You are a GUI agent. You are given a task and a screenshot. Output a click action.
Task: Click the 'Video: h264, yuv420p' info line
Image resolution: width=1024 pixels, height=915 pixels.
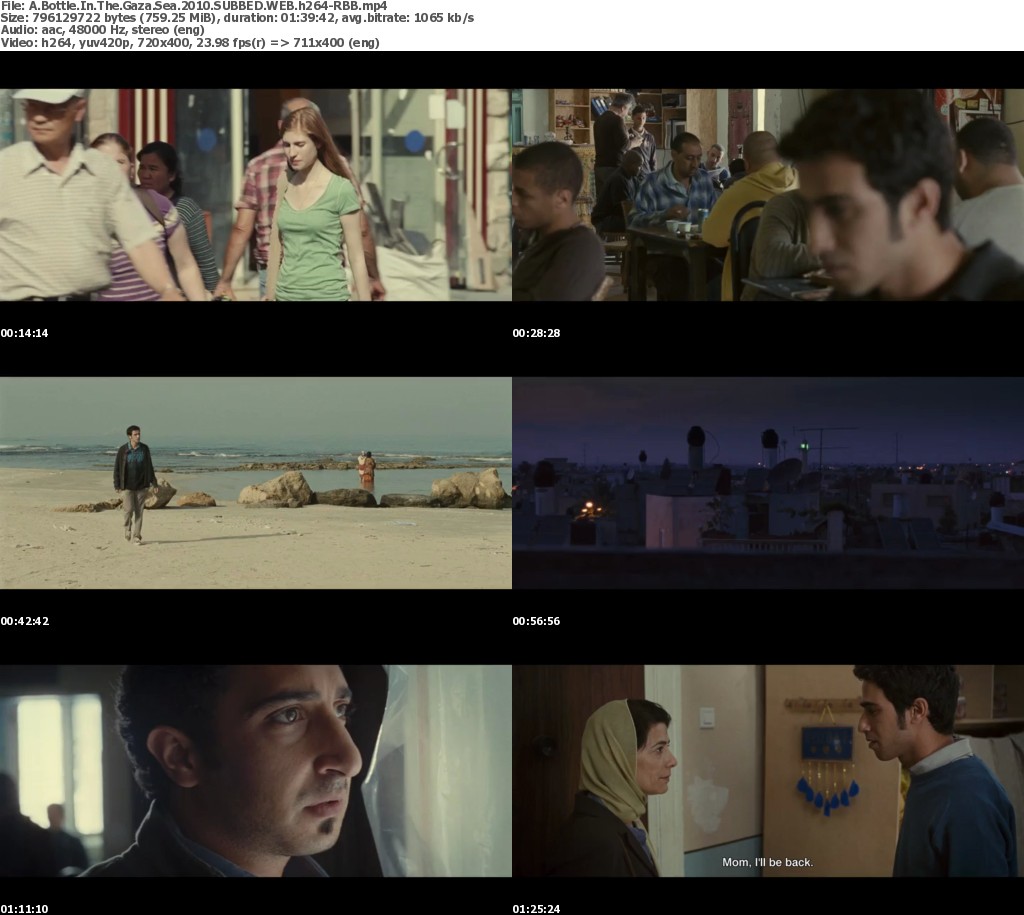190,42
